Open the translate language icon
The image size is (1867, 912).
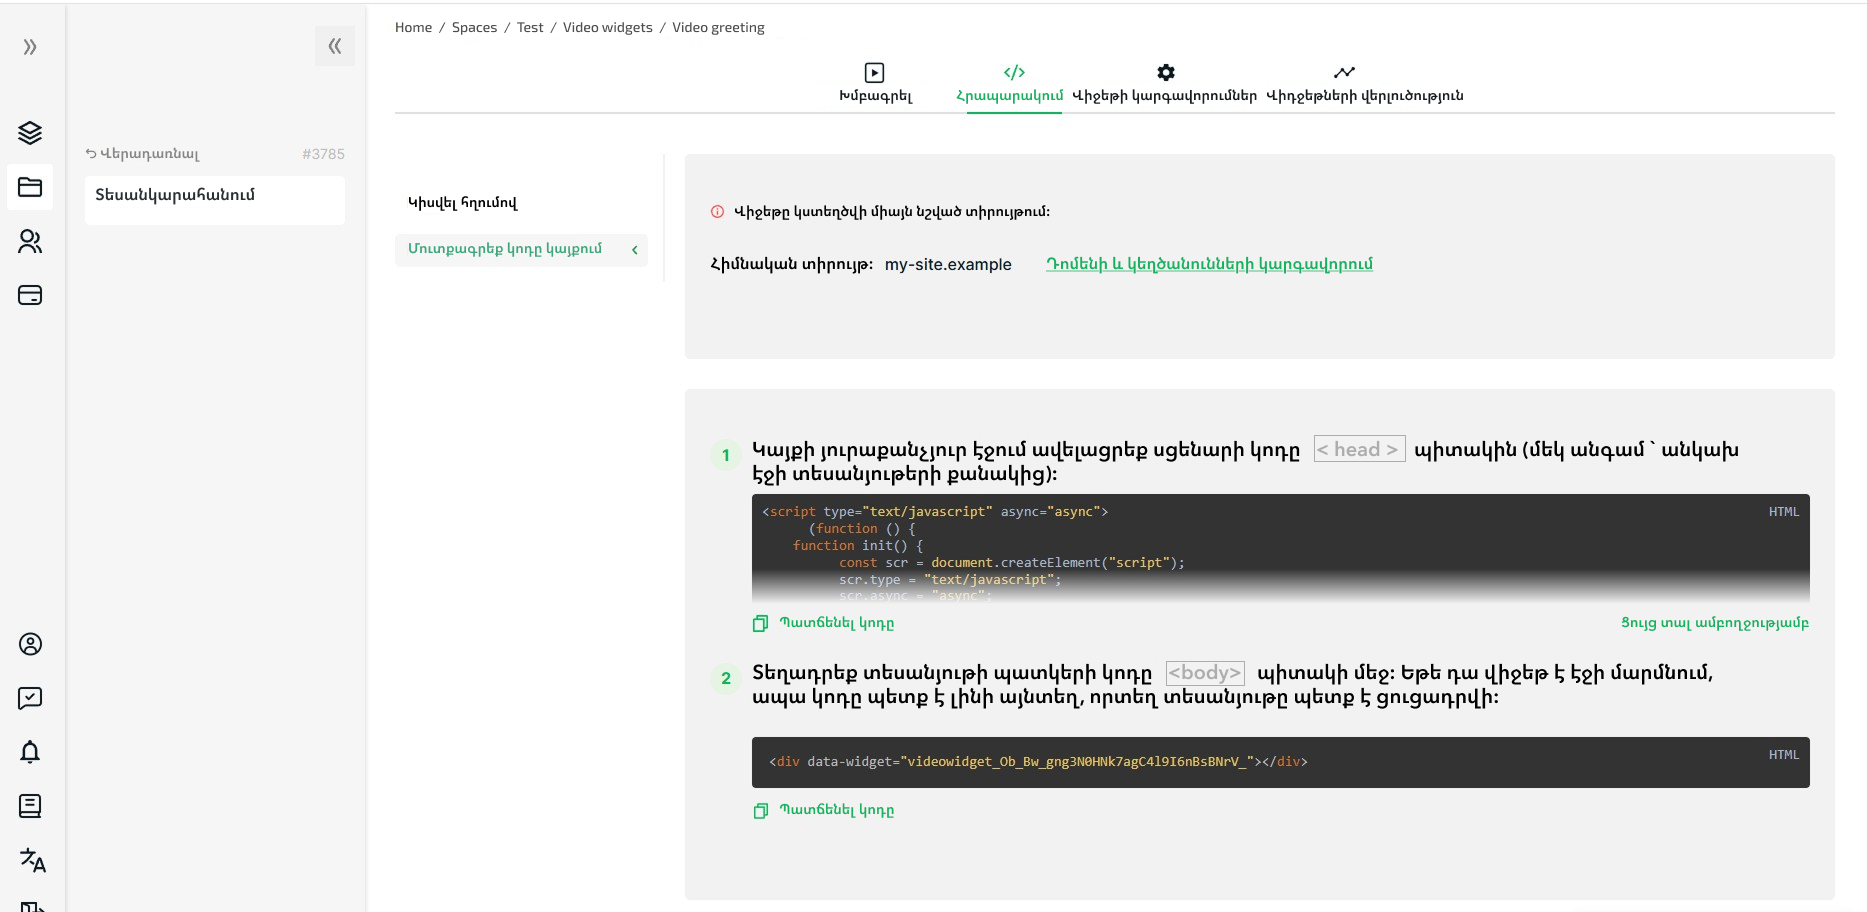coord(32,860)
